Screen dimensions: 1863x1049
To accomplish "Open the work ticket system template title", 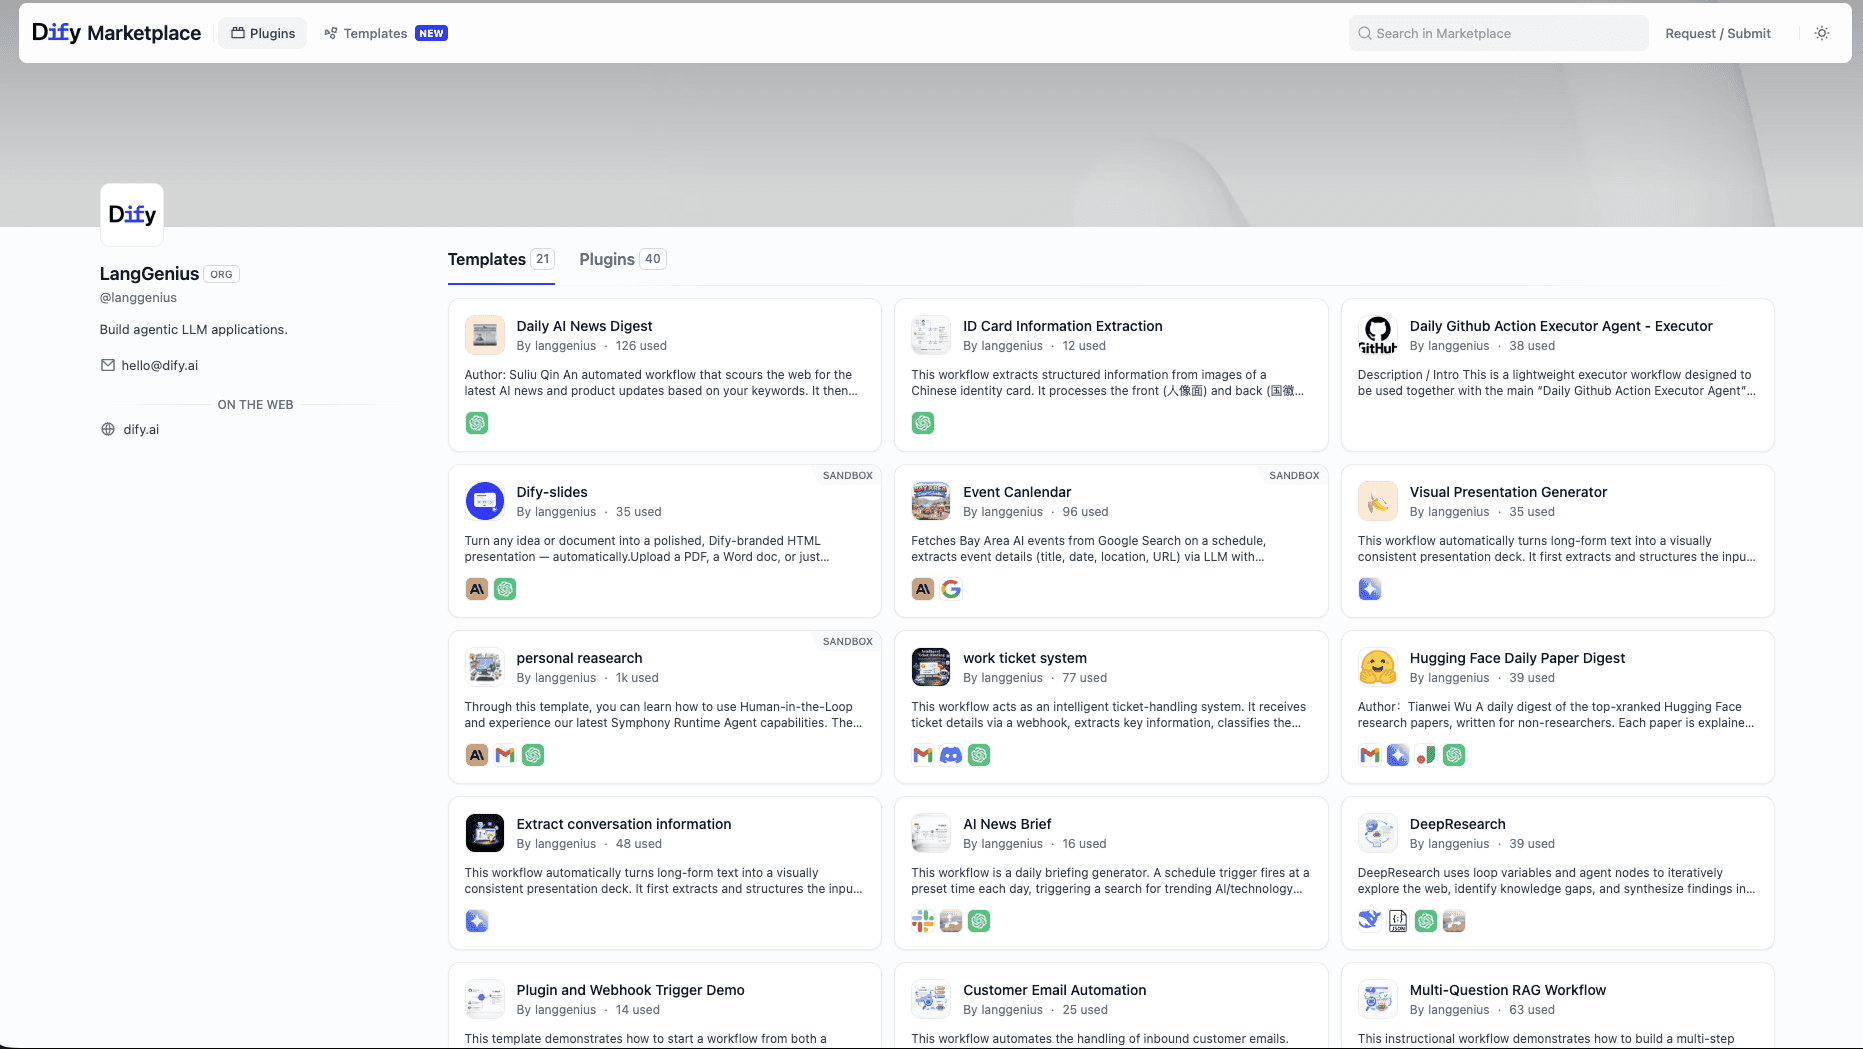I will point(1025,658).
